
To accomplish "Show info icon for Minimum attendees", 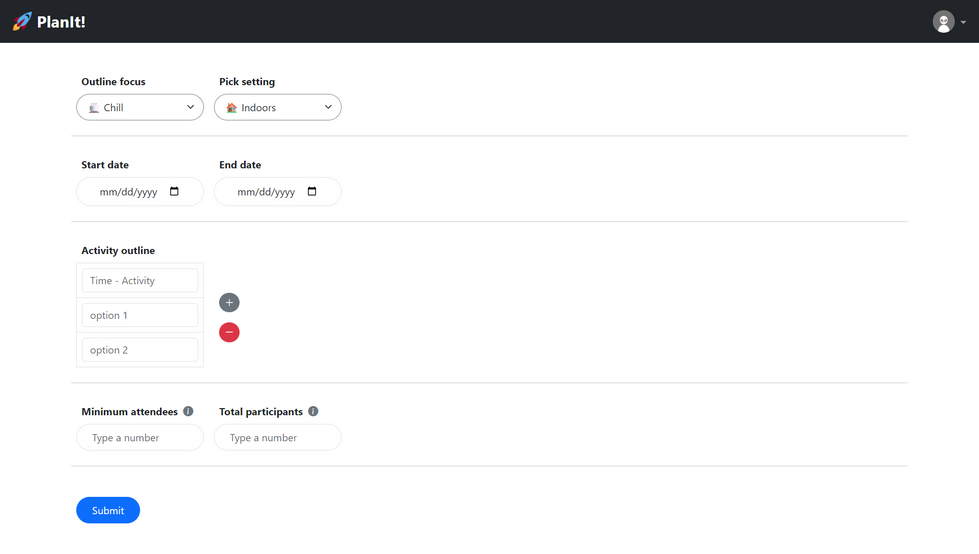I will tap(188, 411).
